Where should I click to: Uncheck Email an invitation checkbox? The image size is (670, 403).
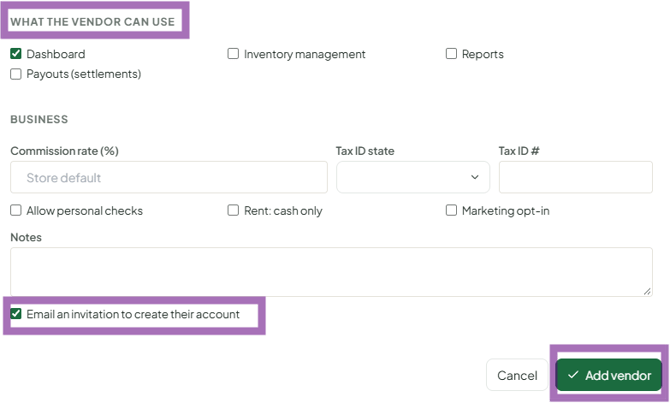(16, 314)
